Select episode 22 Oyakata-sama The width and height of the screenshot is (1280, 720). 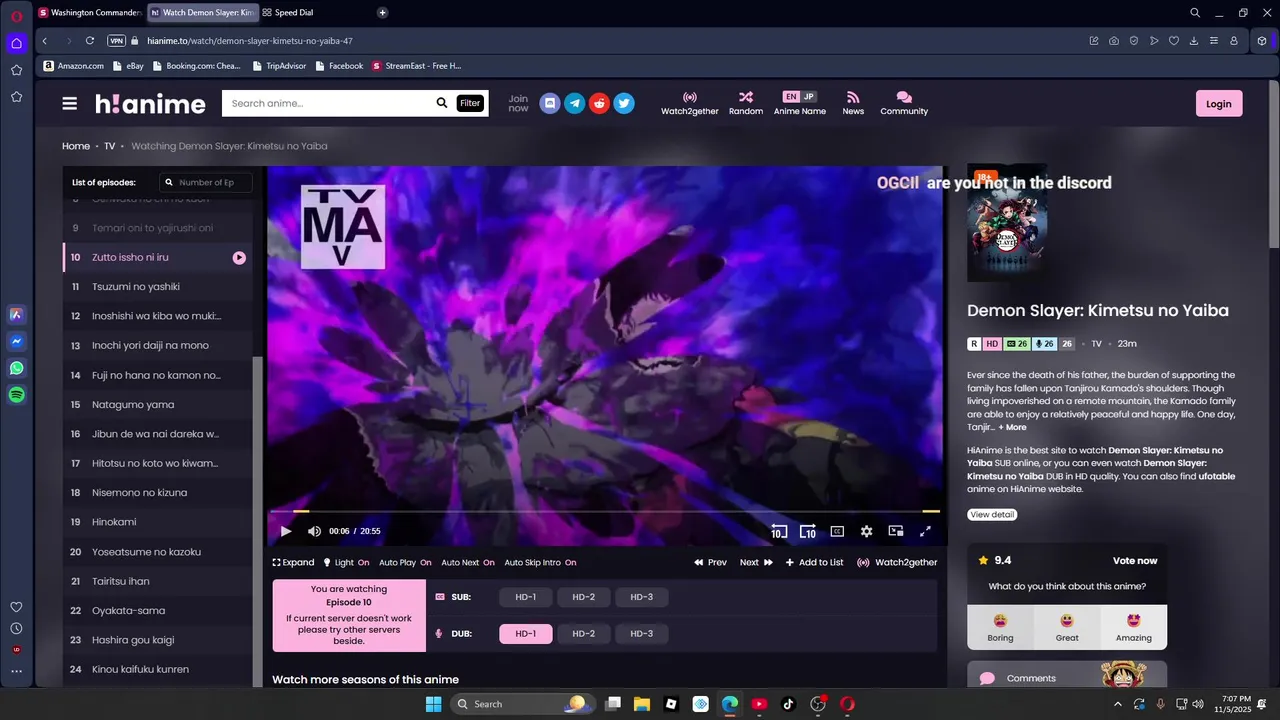pos(157,610)
